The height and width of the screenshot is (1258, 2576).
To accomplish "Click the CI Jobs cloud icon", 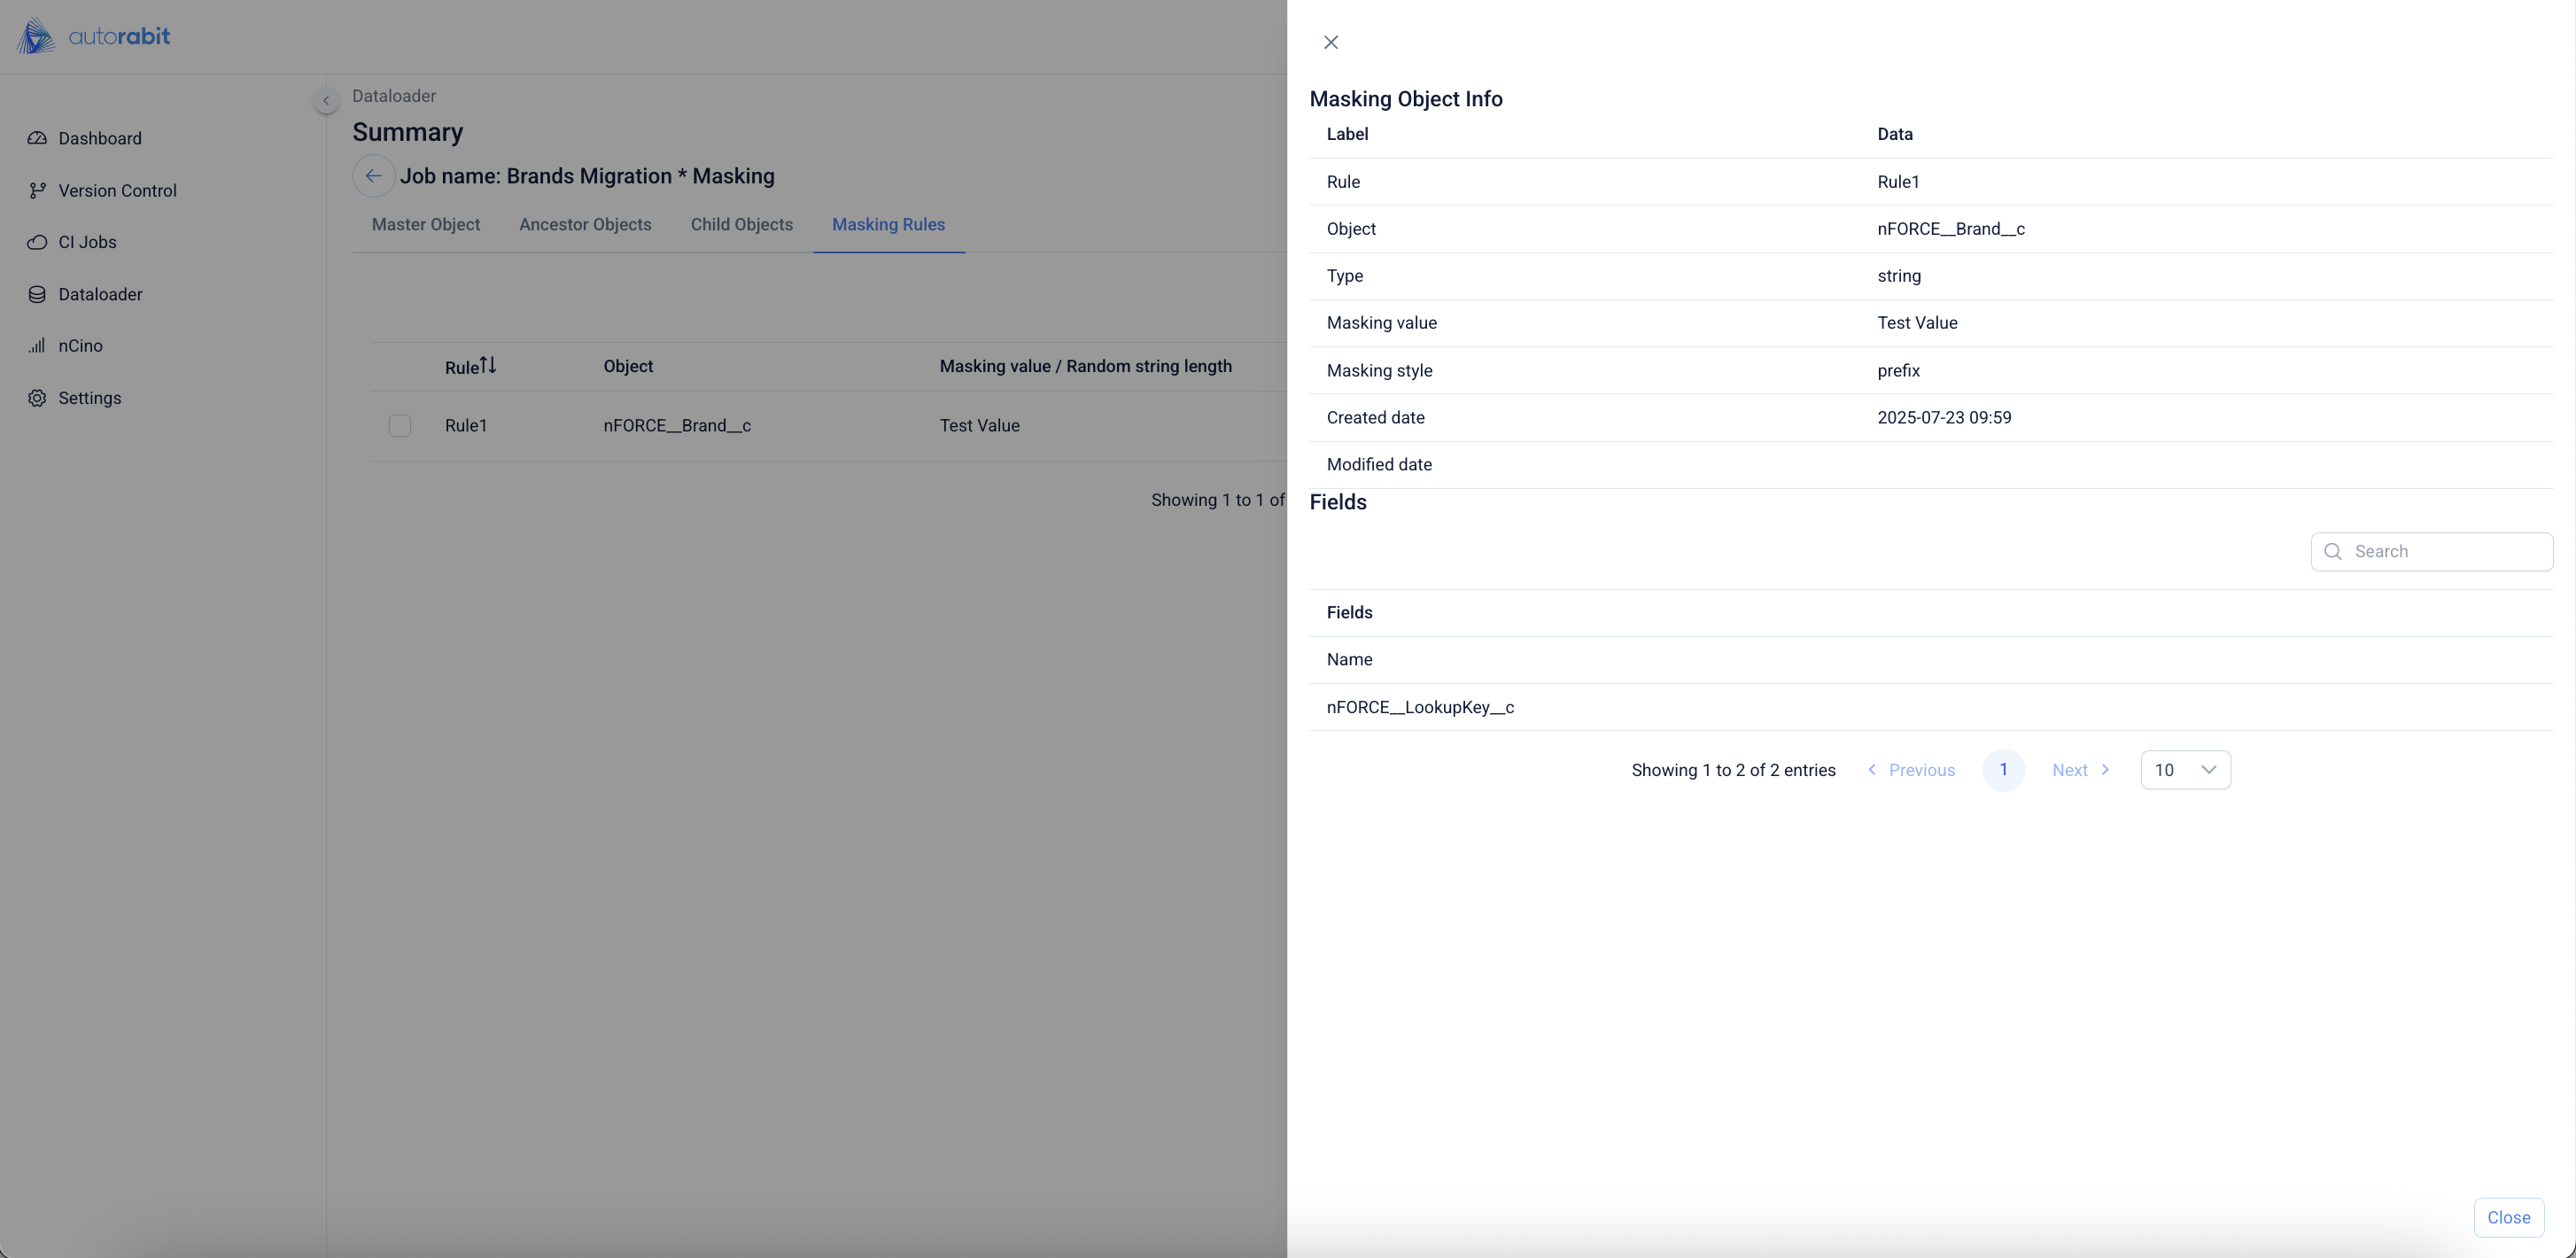I will point(37,242).
